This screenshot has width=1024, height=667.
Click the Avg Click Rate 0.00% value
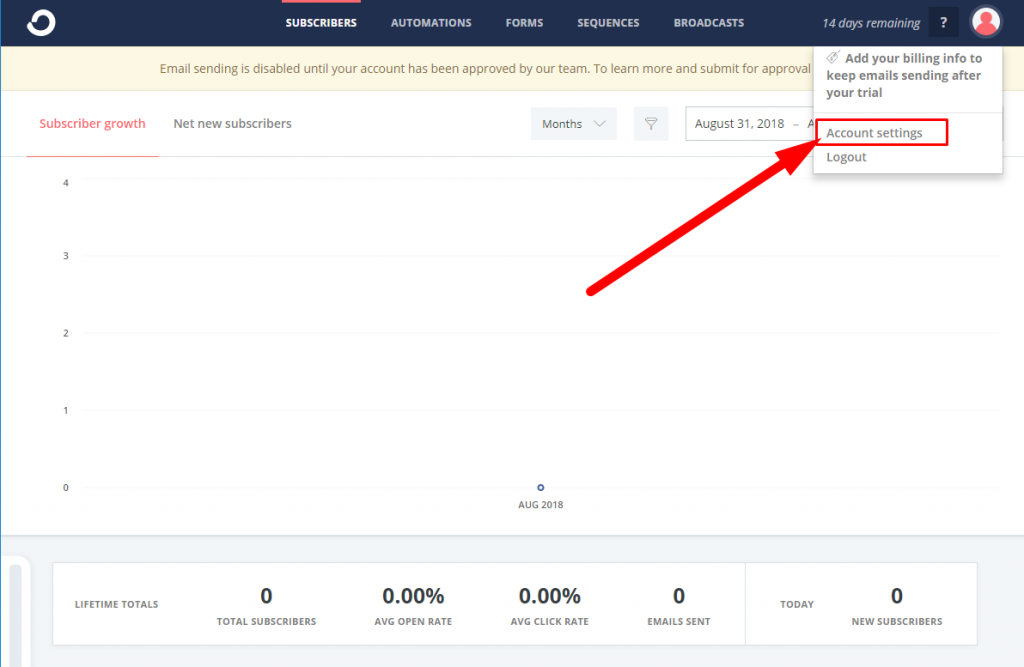(550, 596)
